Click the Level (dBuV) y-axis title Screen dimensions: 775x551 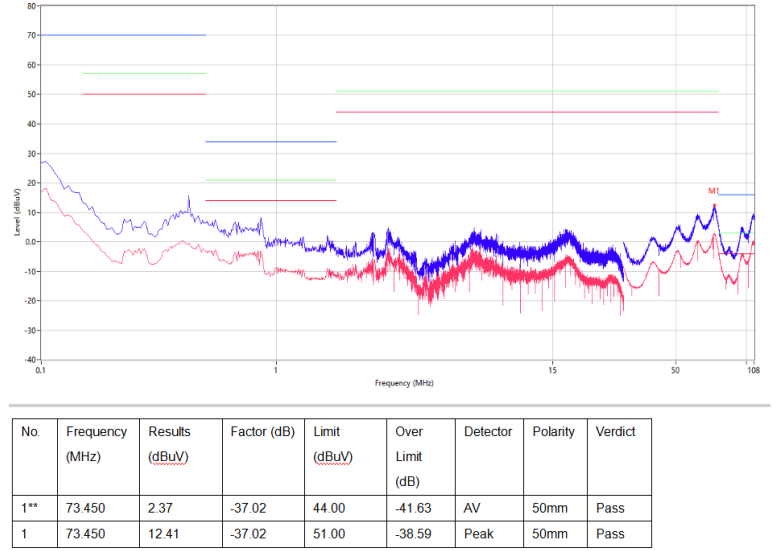click(16, 212)
